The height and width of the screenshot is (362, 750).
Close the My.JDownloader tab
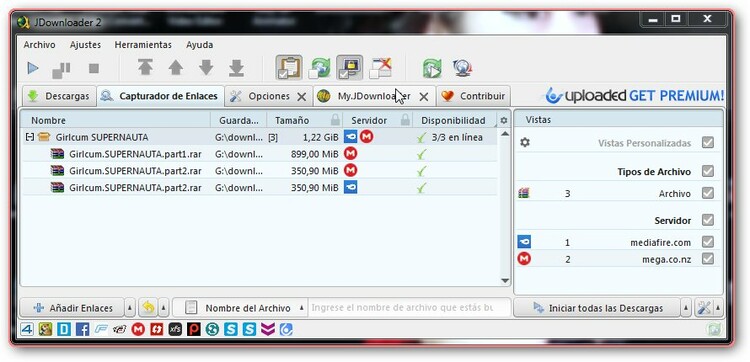[x=424, y=97]
